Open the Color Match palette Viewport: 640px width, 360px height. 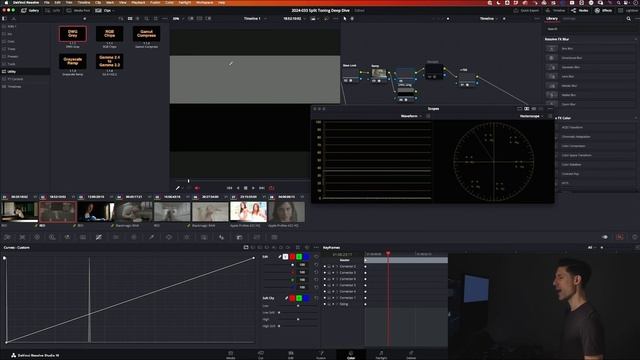22,237
